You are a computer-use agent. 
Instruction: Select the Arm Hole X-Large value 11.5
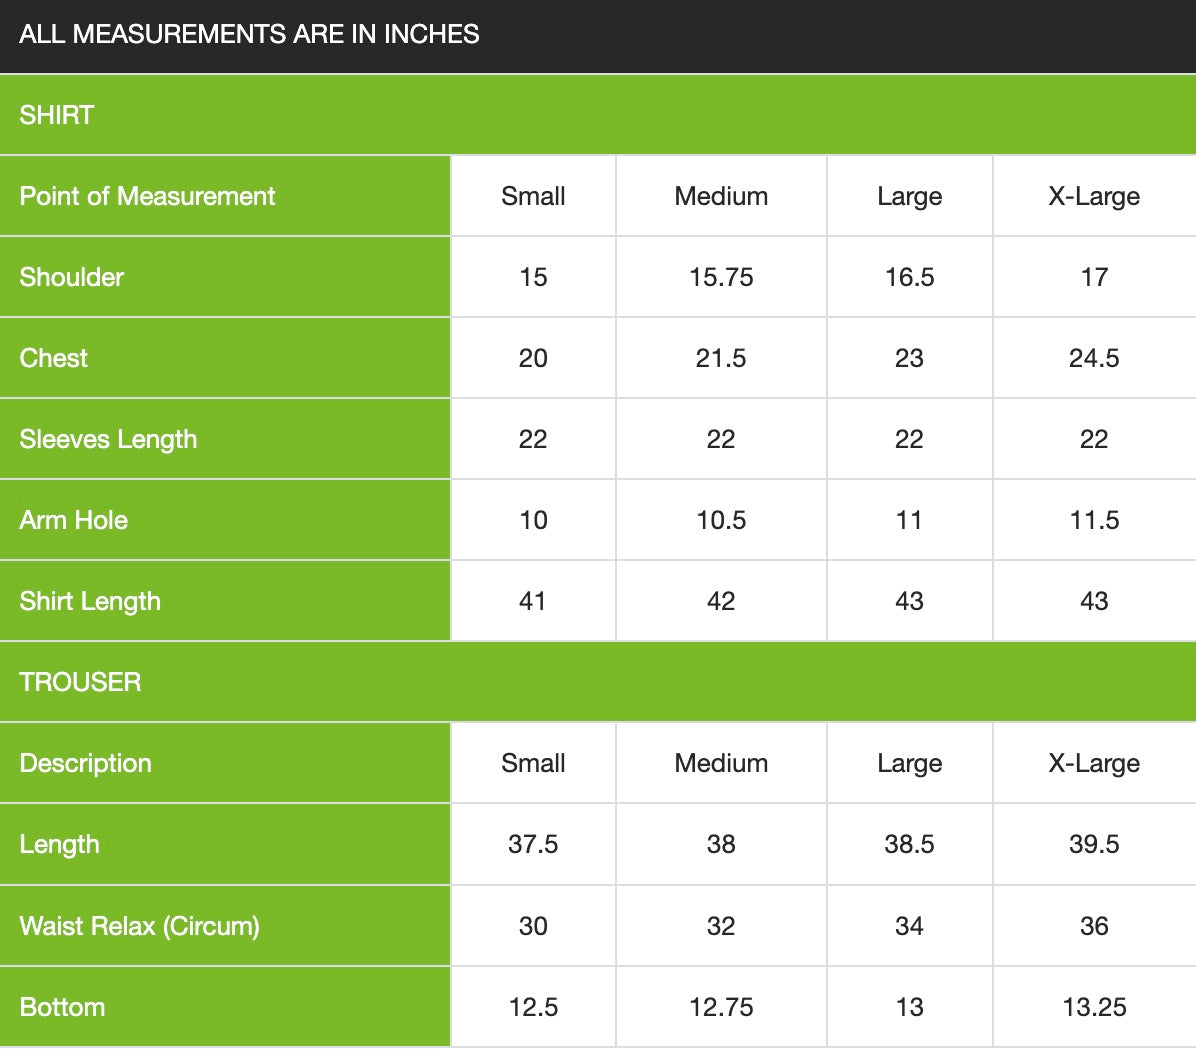coord(1094,520)
